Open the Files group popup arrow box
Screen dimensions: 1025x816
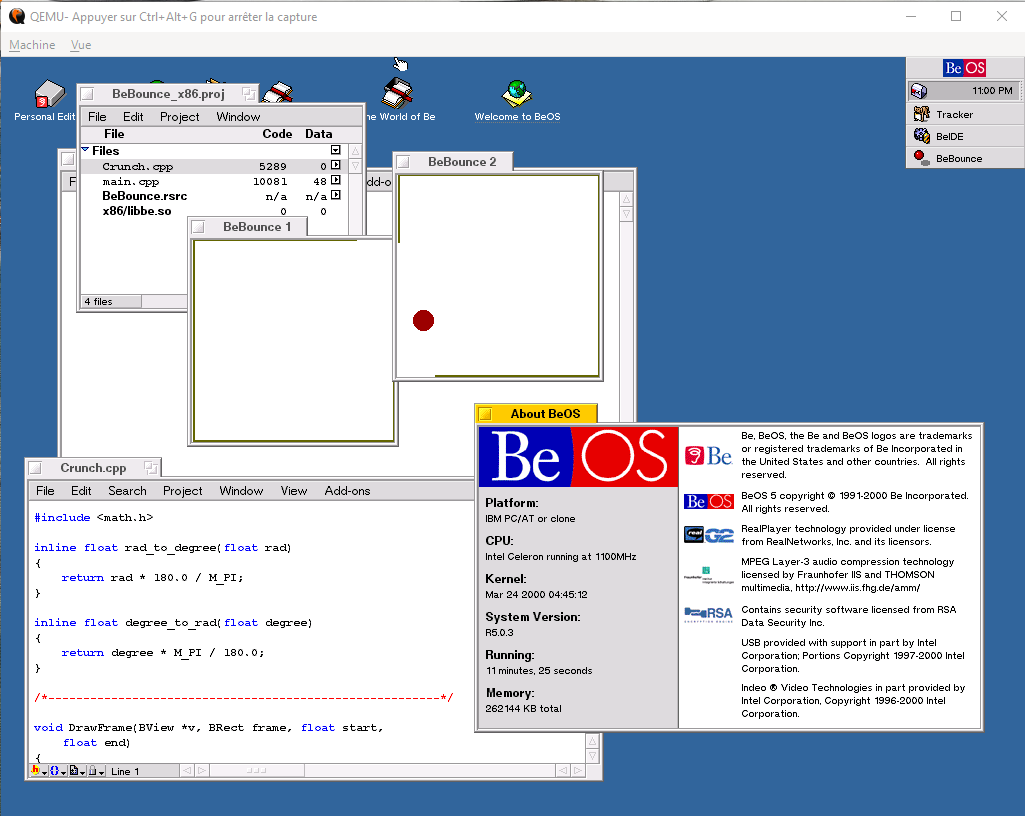pyautogui.click(x=335, y=150)
